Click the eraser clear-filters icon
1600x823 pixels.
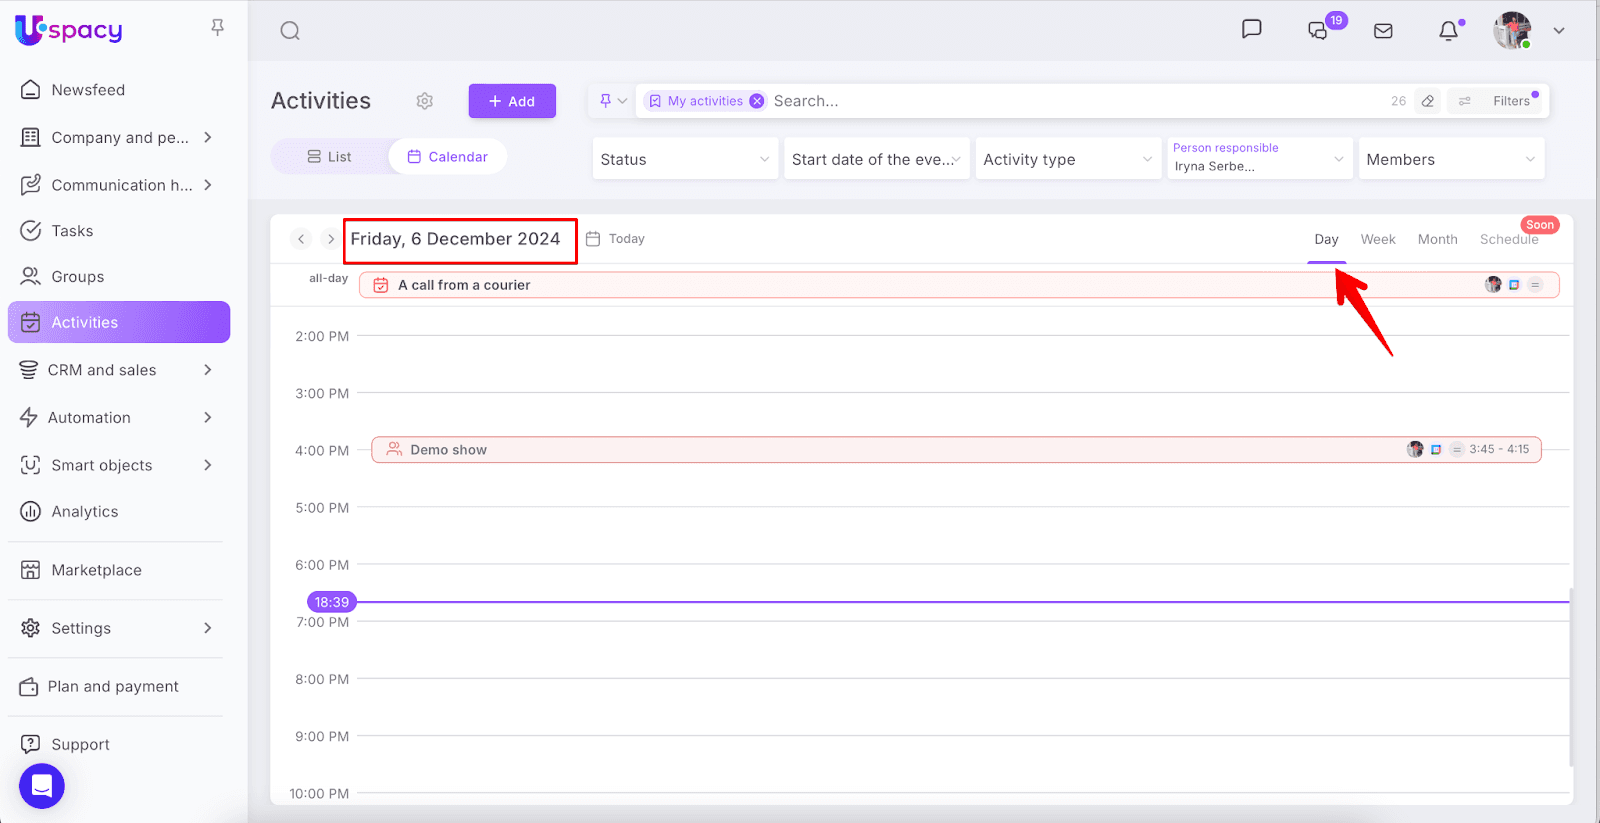(x=1428, y=101)
